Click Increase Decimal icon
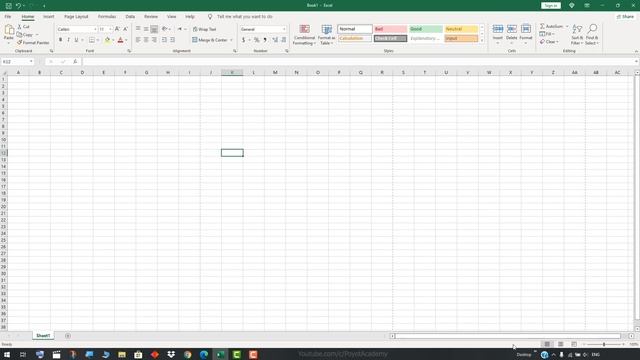 point(275,40)
